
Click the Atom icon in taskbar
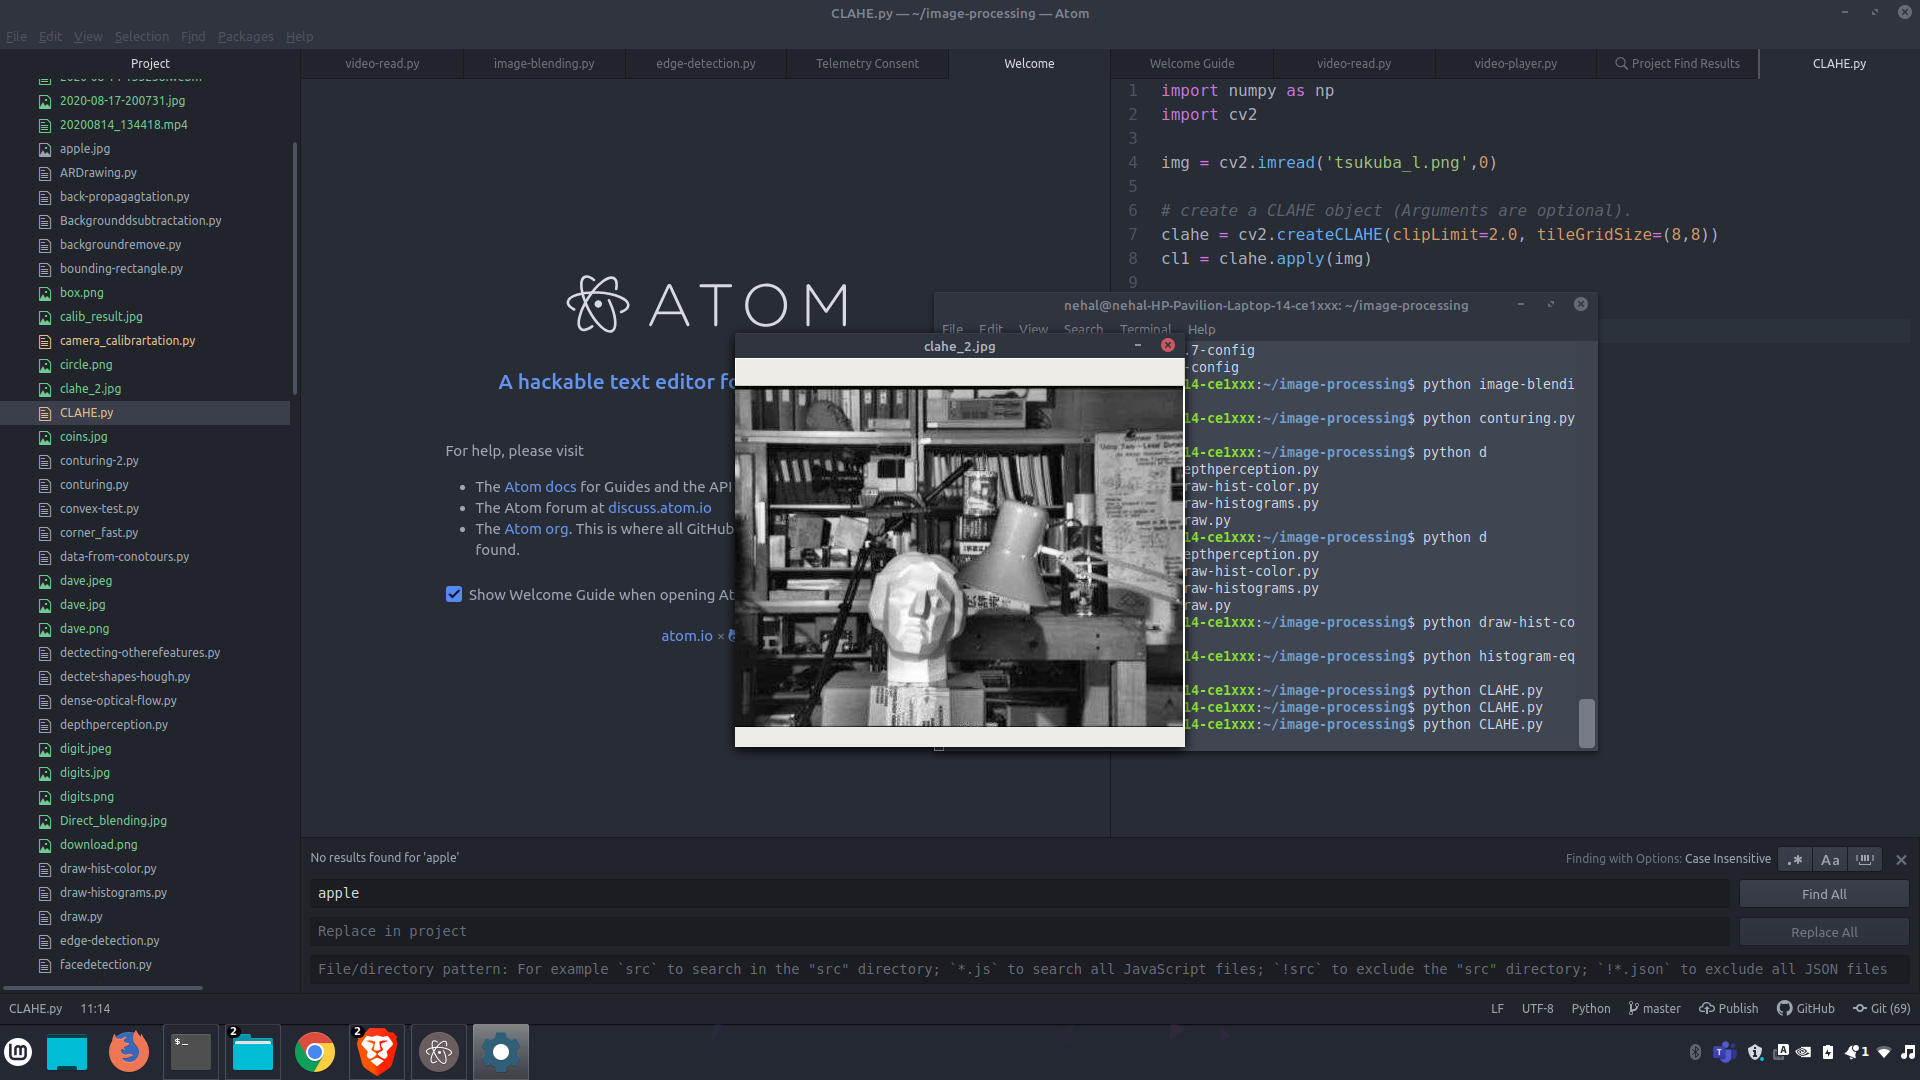click(439, 1052)
